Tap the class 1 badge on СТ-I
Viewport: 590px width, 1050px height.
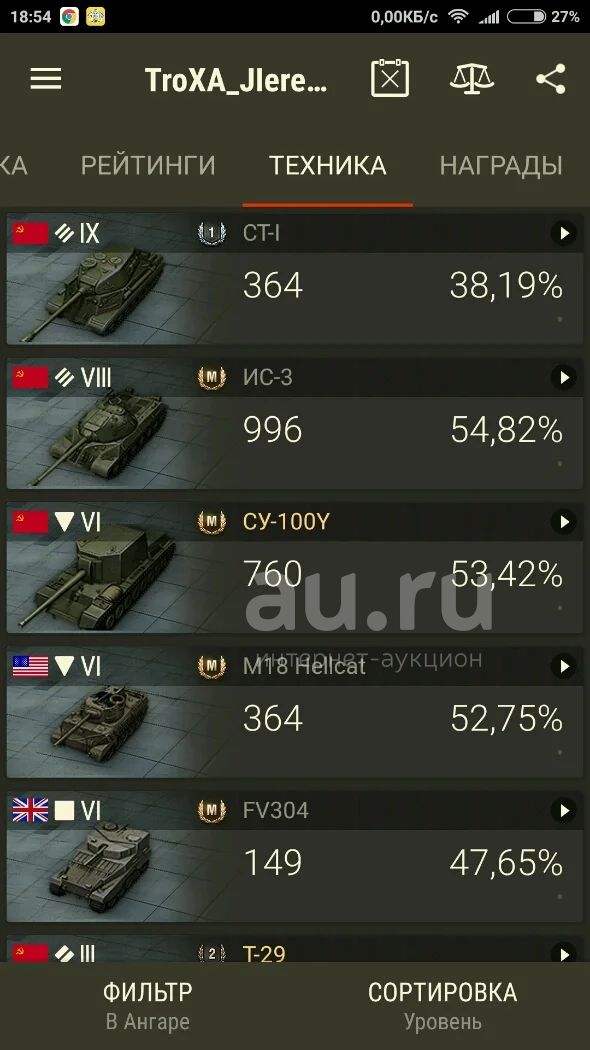click(x=212, y=233)
